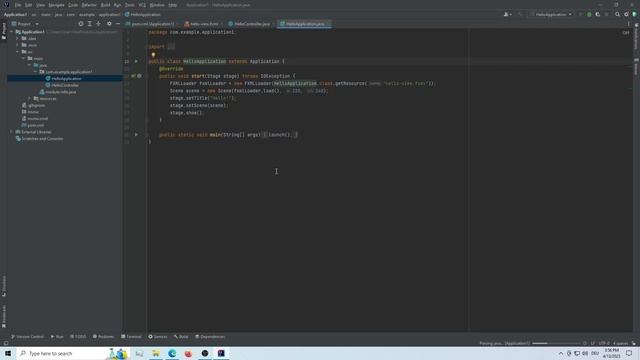The height and width of the screenshot is (360, 640).
Task: Expand the resources folder
Action: 29,98
